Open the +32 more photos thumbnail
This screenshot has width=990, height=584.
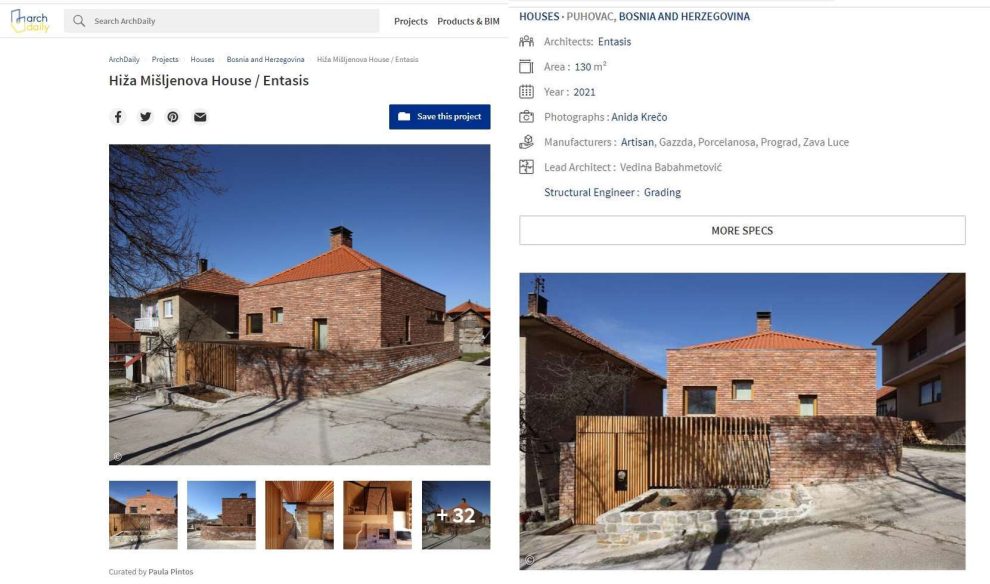pos(456,515)
